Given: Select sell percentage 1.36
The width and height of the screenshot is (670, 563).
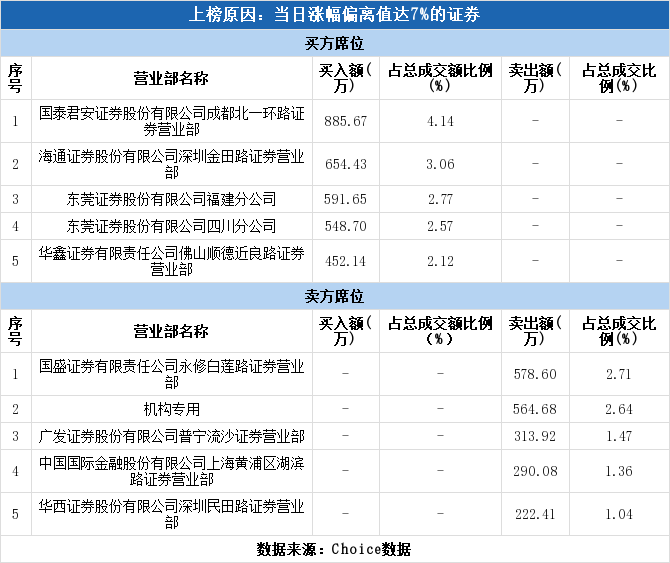Looking at the screenshot, I should pyautogui.click(x=619, y=471).
